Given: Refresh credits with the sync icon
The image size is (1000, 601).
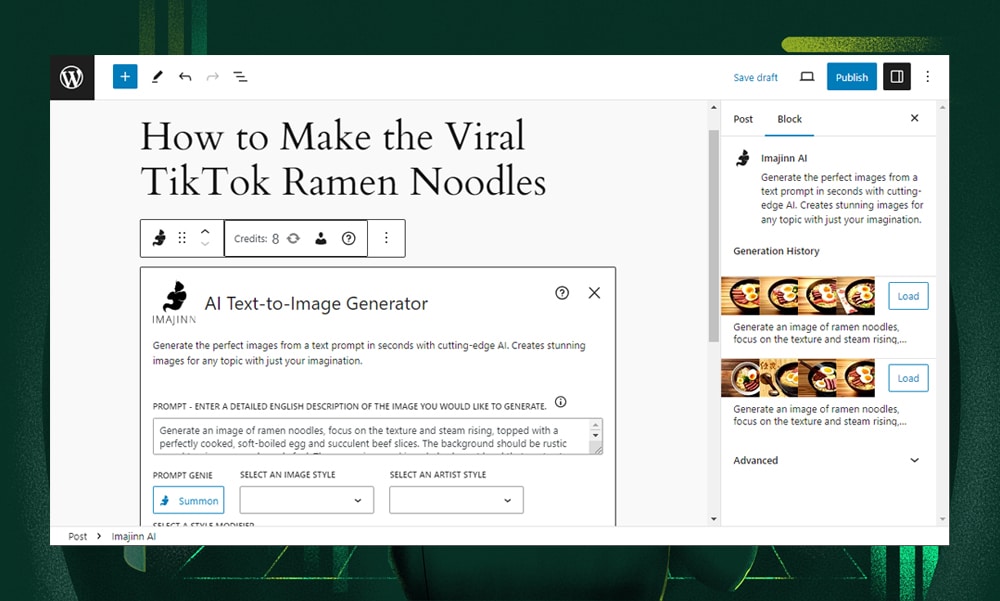Looking at the screenshot, I should click(x=293, y=239).
